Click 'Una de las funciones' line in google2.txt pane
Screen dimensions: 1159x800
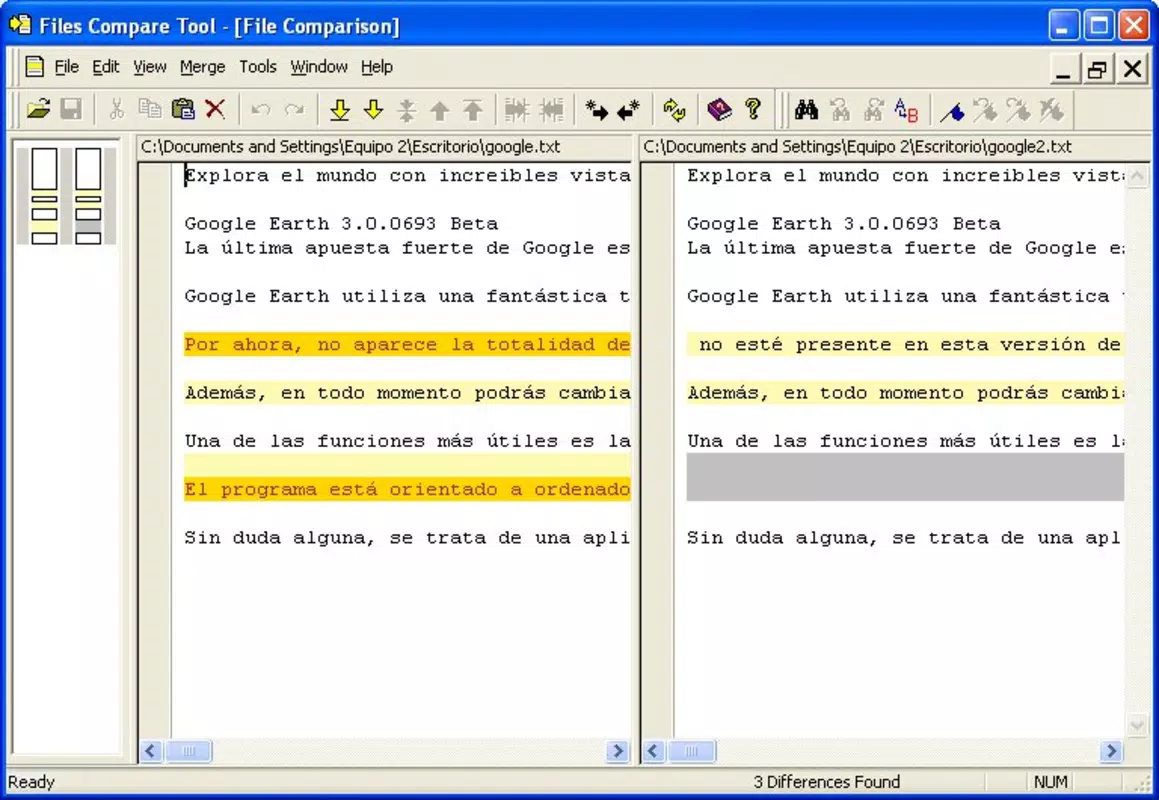coord(905,441)
